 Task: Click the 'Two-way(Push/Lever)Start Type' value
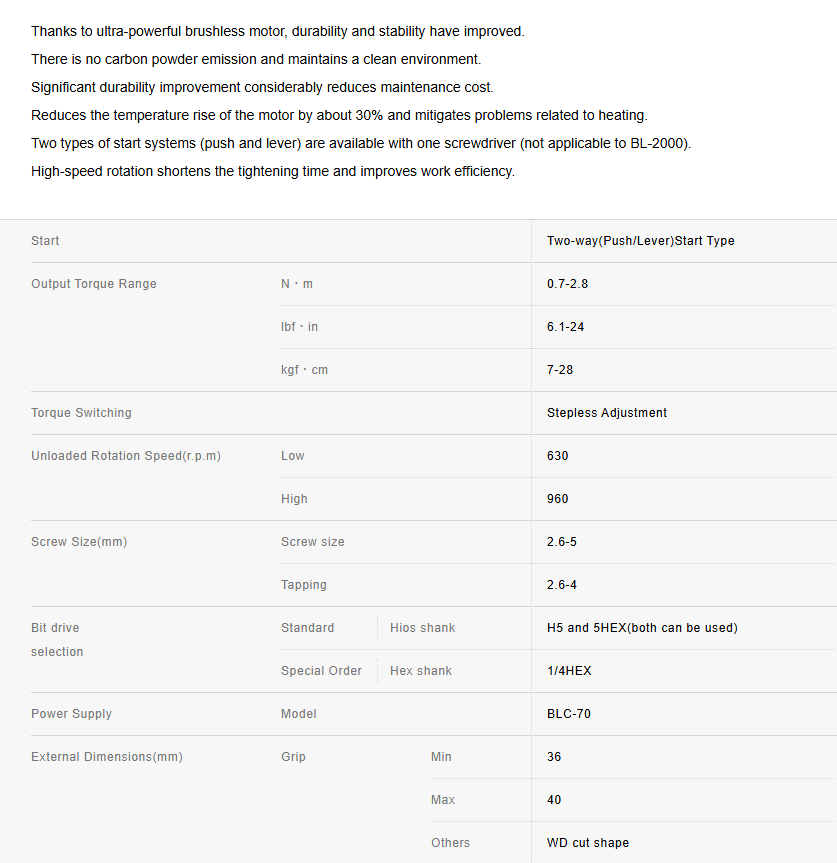click(x=641, y=241)
